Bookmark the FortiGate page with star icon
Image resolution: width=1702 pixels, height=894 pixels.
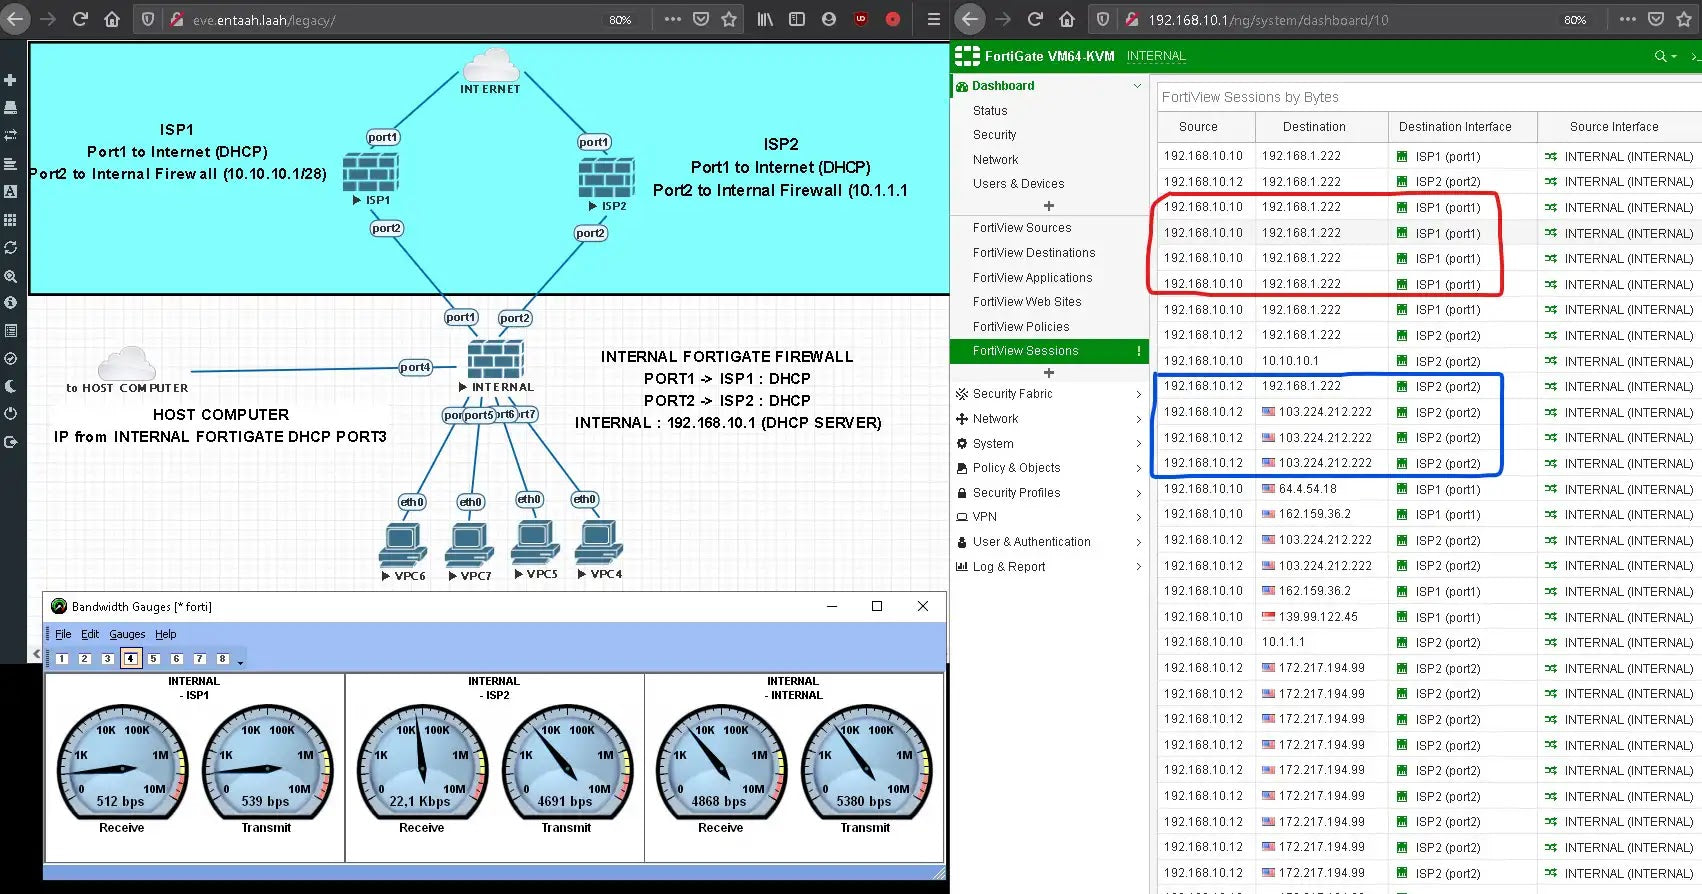(1684, 19)
